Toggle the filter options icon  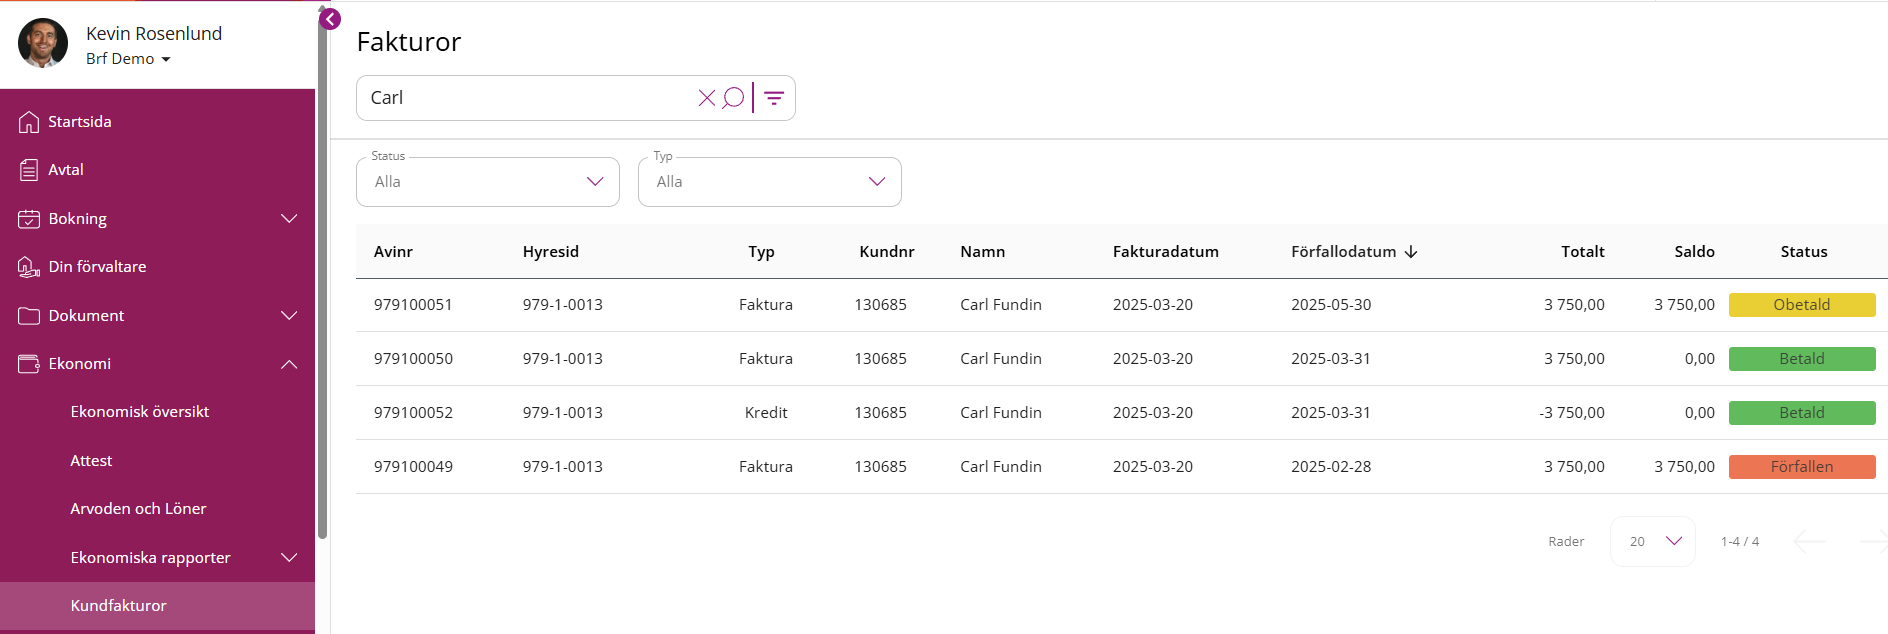click(x=774, y=98)
